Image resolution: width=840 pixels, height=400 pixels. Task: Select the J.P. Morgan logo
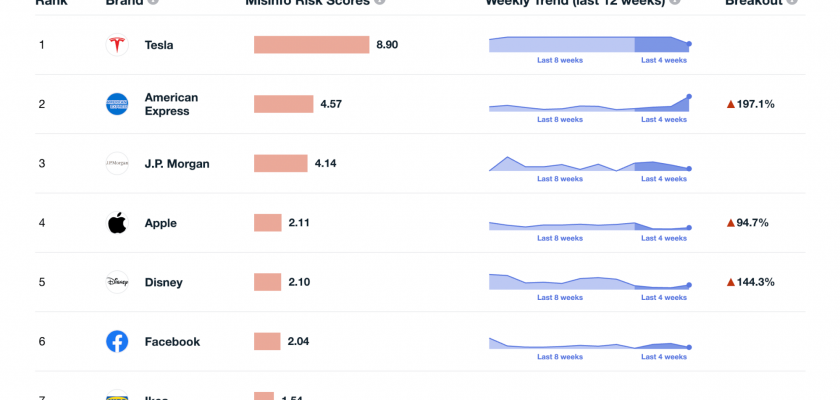(x=117, y=163)
